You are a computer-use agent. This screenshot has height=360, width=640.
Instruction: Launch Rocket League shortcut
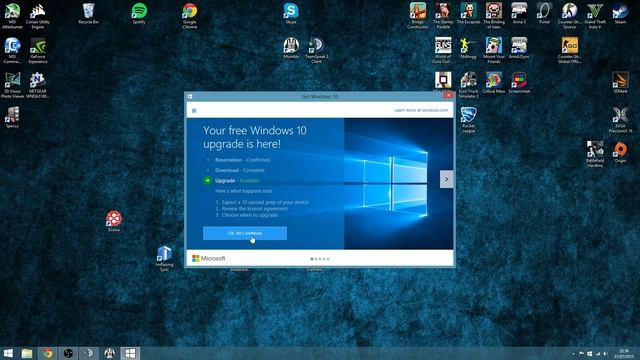468,120
